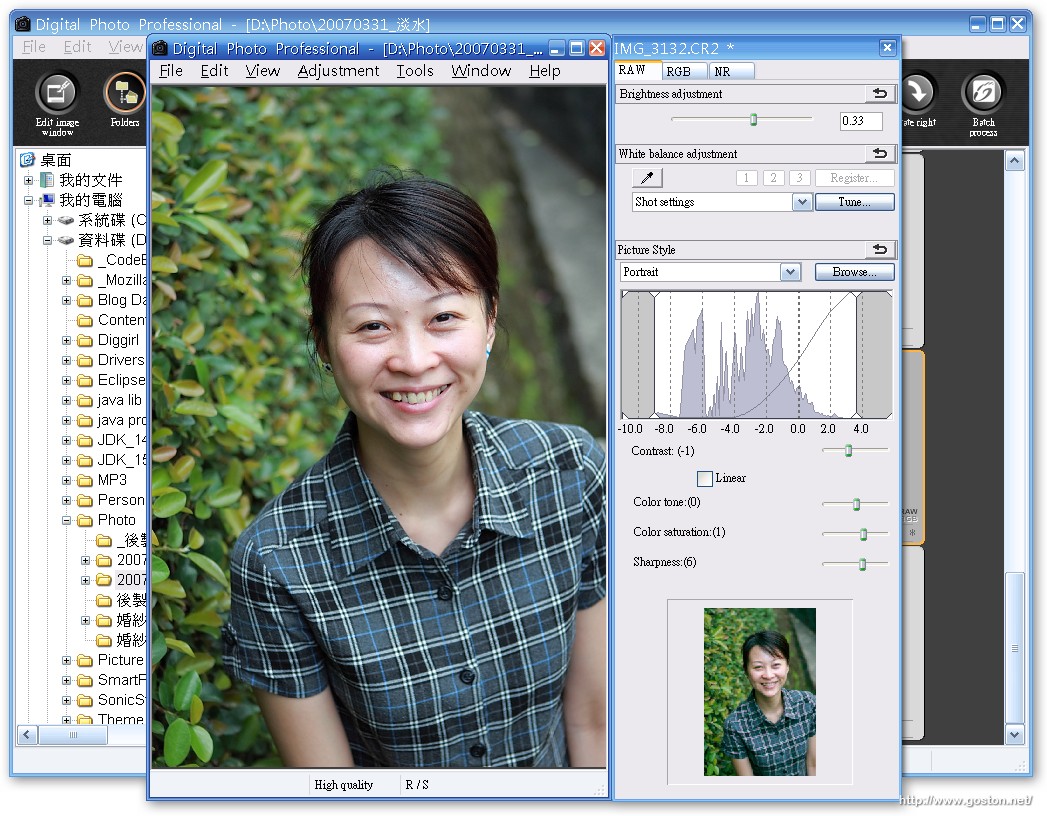Image resolution: width=1047 pixels, height=816 pixels.
Task: Select the RAW tab
Action: (638, 70)
